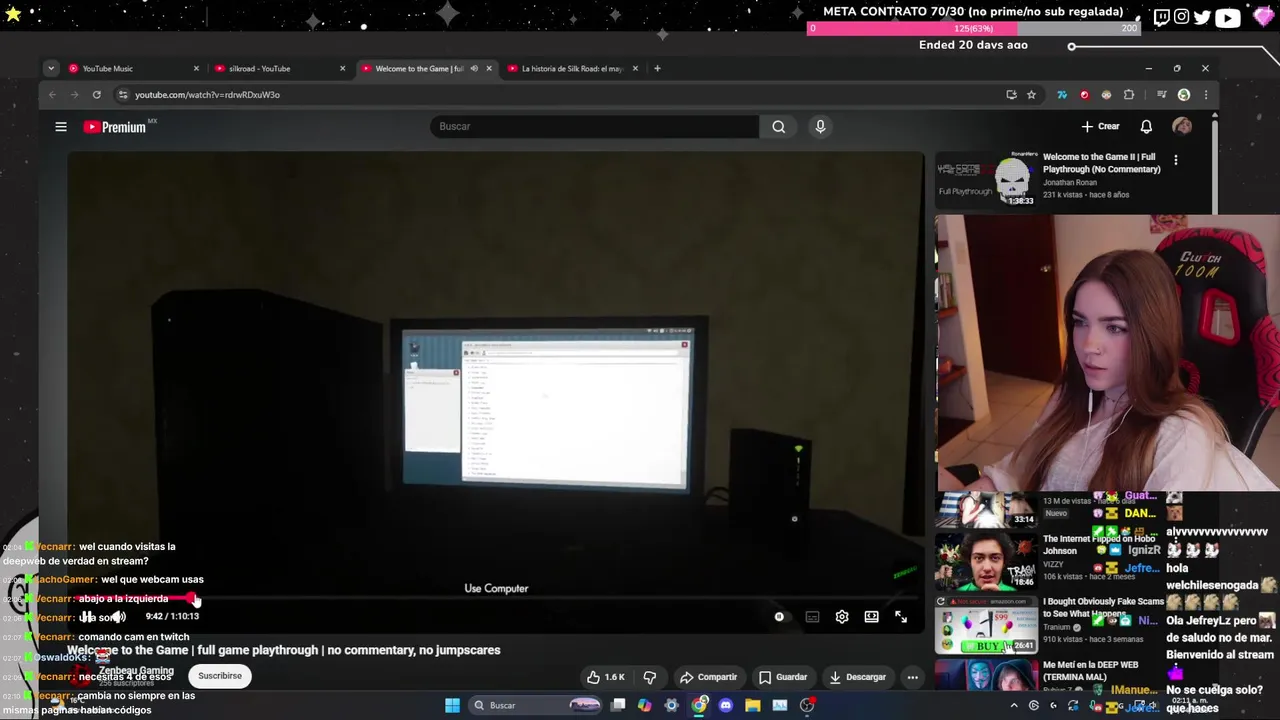Install app icon in address bar

[x=1011, y=95]
